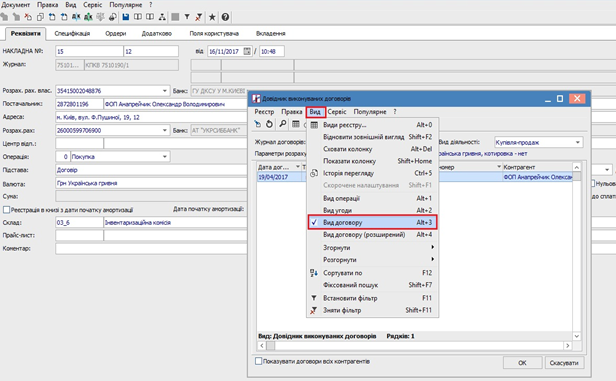Choose Сховати колонку menu entry
Image resolution: width=616 pixels, height=381 pixels.
372,149
